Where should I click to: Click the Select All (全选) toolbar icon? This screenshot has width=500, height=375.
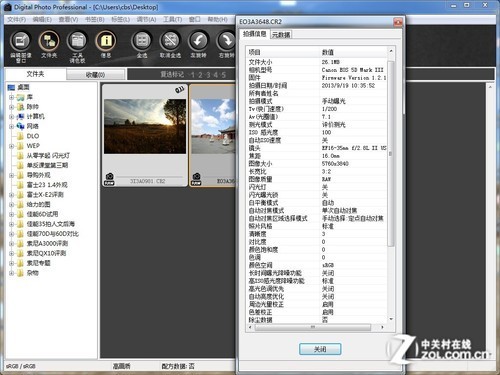[142, 41]
